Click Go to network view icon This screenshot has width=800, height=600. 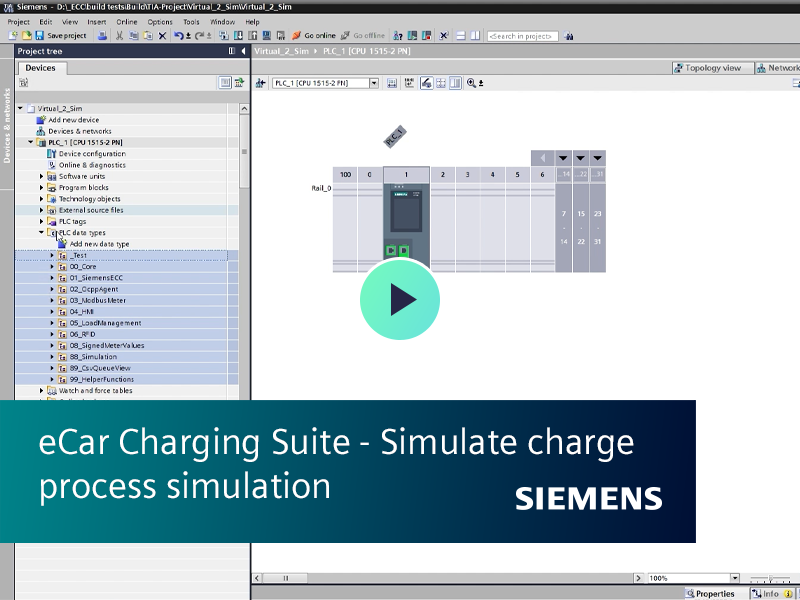tap(261, 83)
